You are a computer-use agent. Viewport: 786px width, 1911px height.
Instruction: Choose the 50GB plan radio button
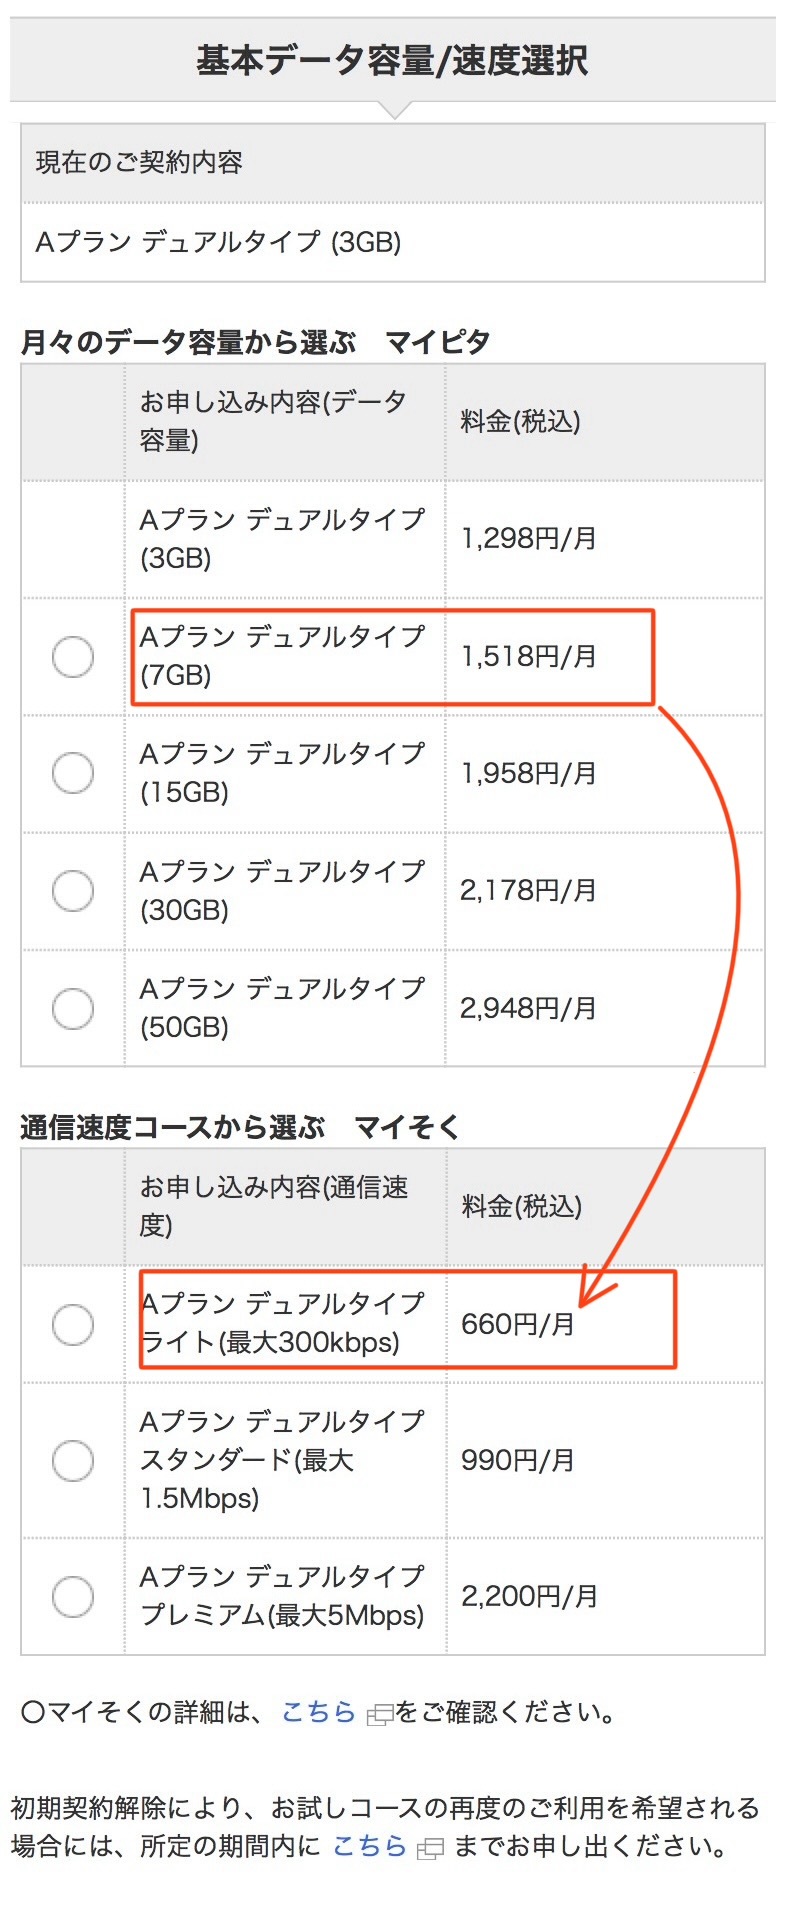pyautogui.click(x=73, y=1007)
